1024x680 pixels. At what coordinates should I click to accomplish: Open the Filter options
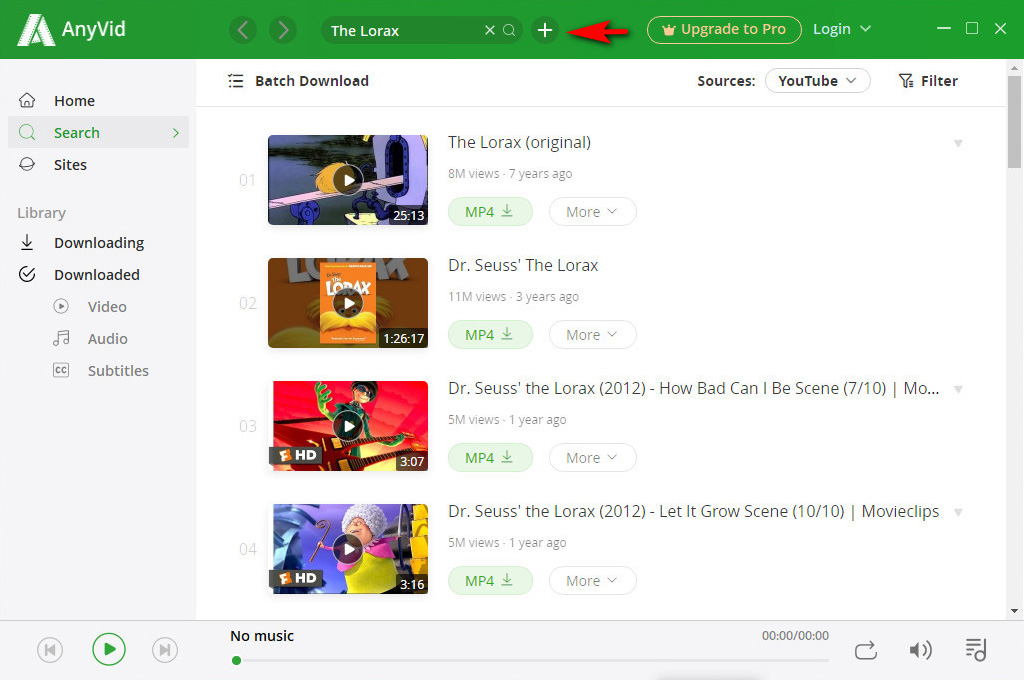tap(928, 81)
